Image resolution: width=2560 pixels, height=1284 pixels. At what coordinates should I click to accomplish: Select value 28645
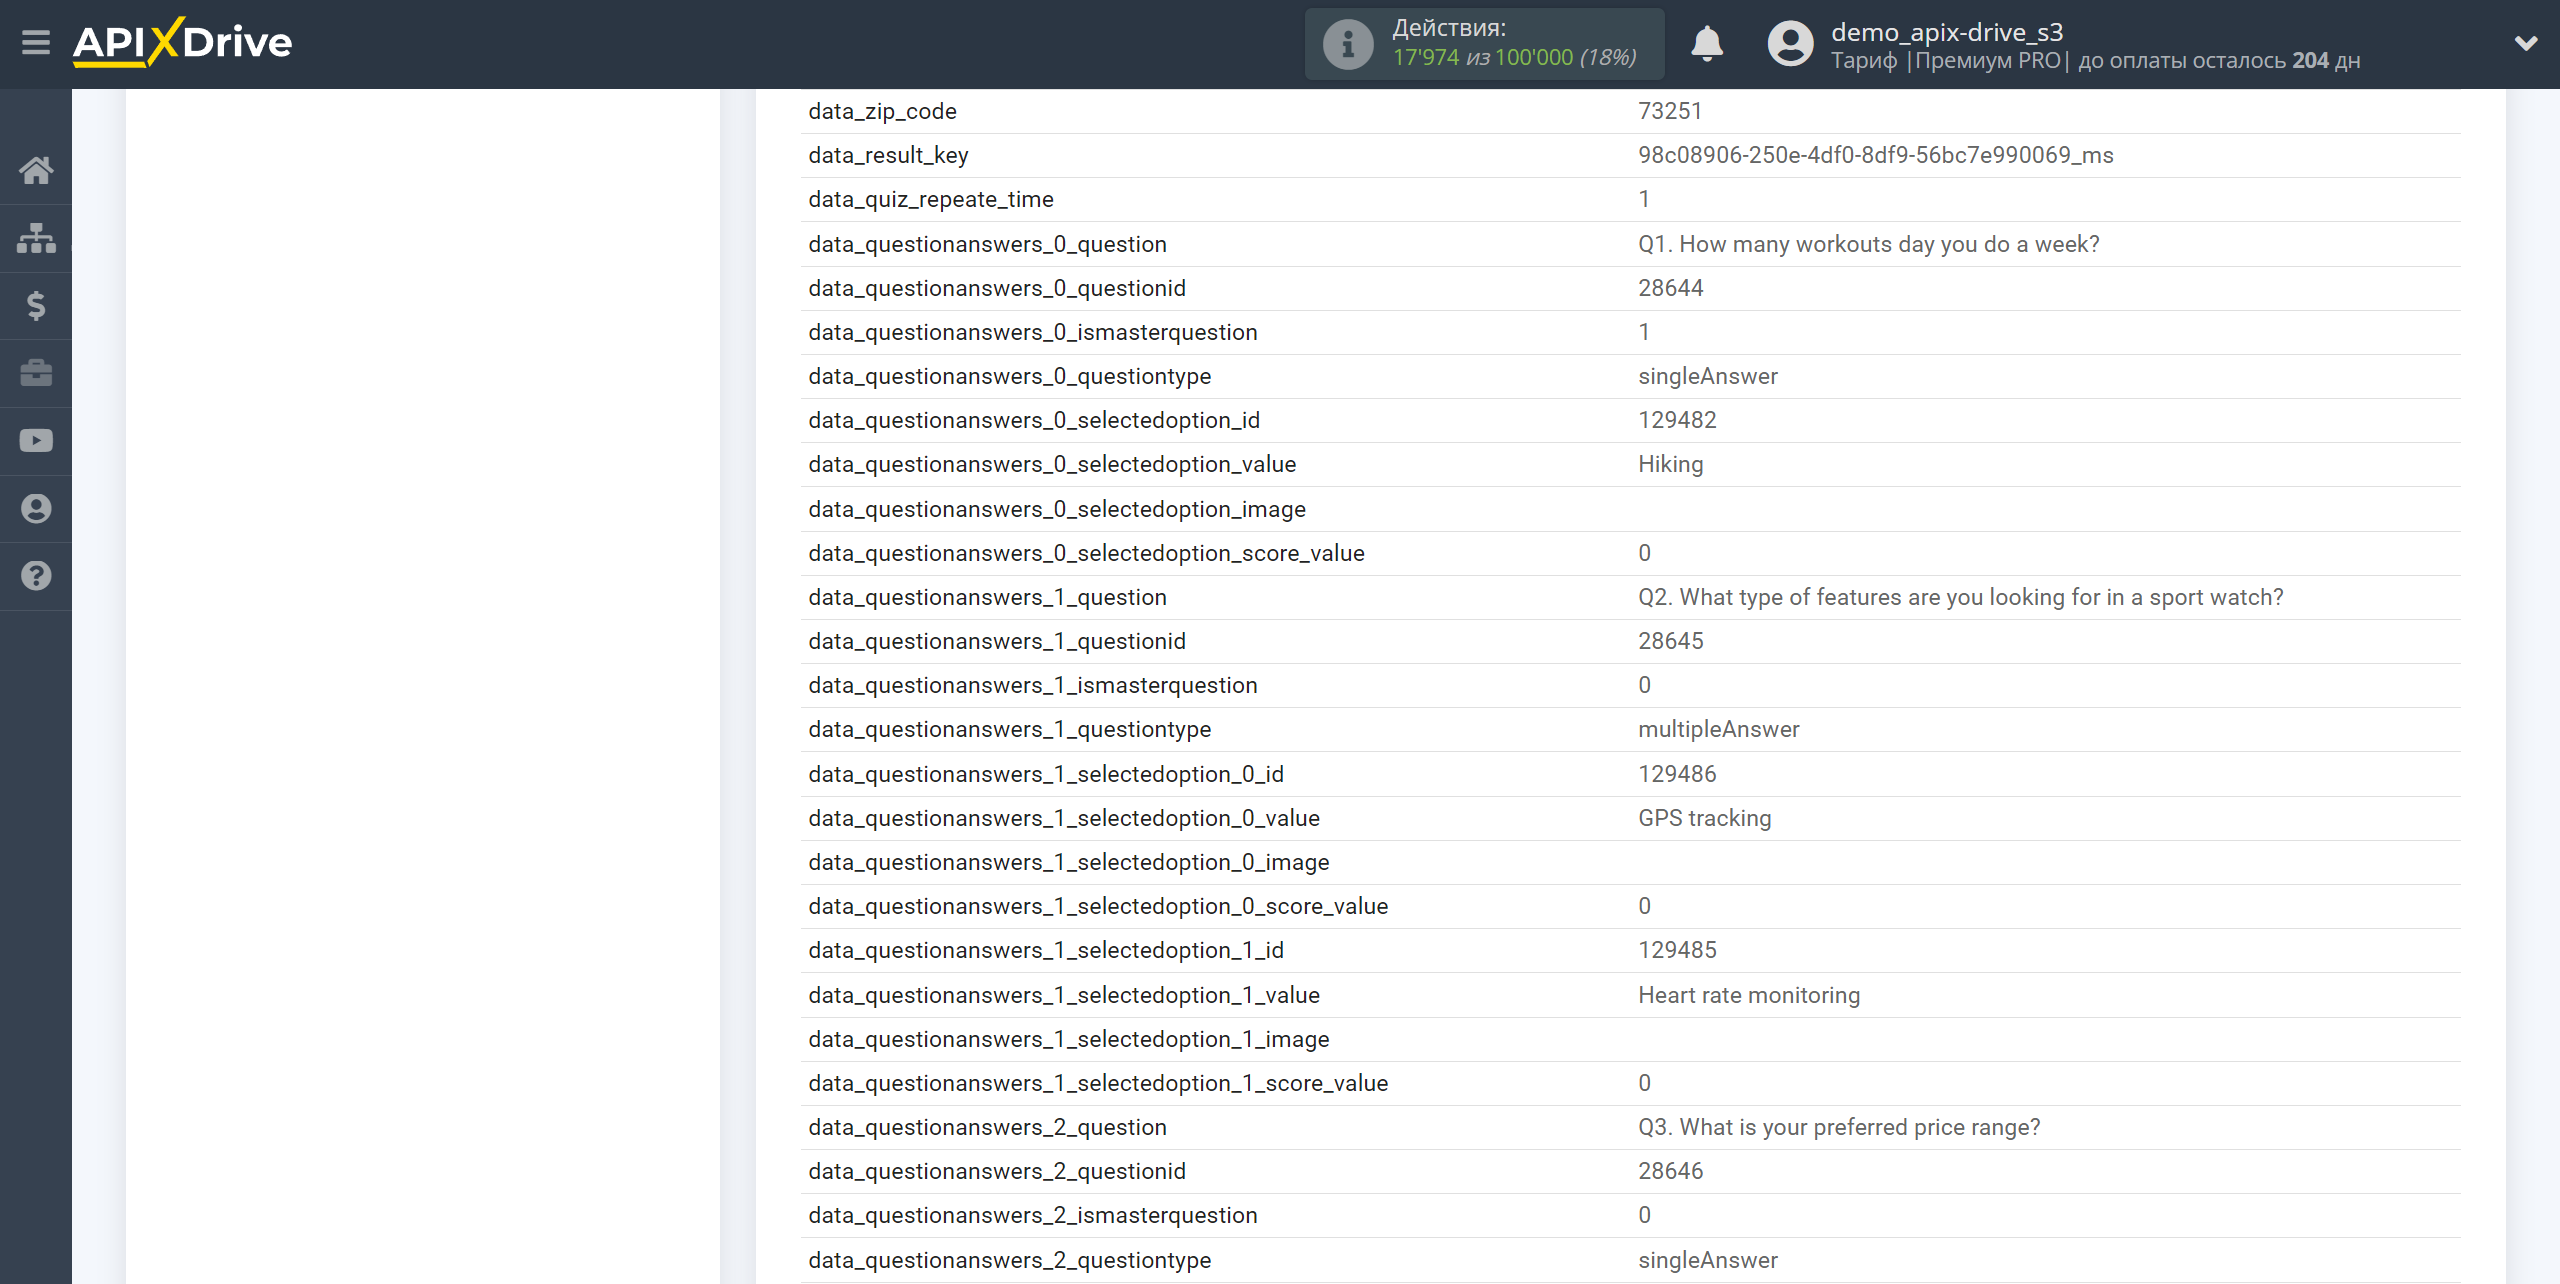click(x=1670, y=641)
